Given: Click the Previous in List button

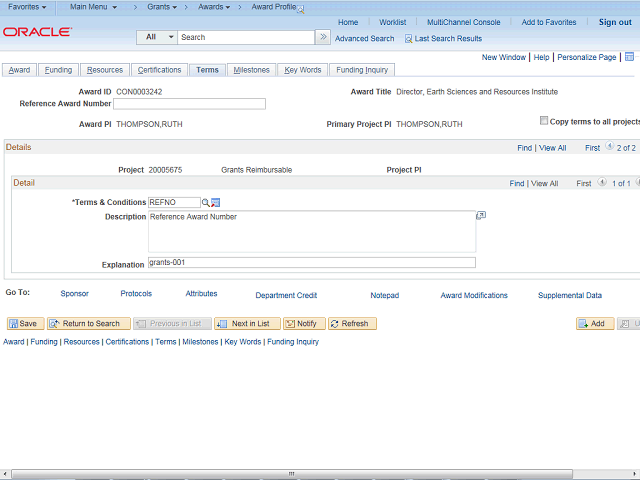Looking at the screenshot, I should tap(172, 324).
